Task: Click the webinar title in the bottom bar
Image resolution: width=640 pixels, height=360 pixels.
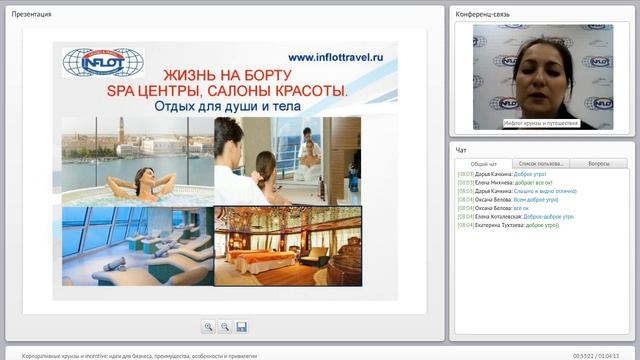Action: 140,356
